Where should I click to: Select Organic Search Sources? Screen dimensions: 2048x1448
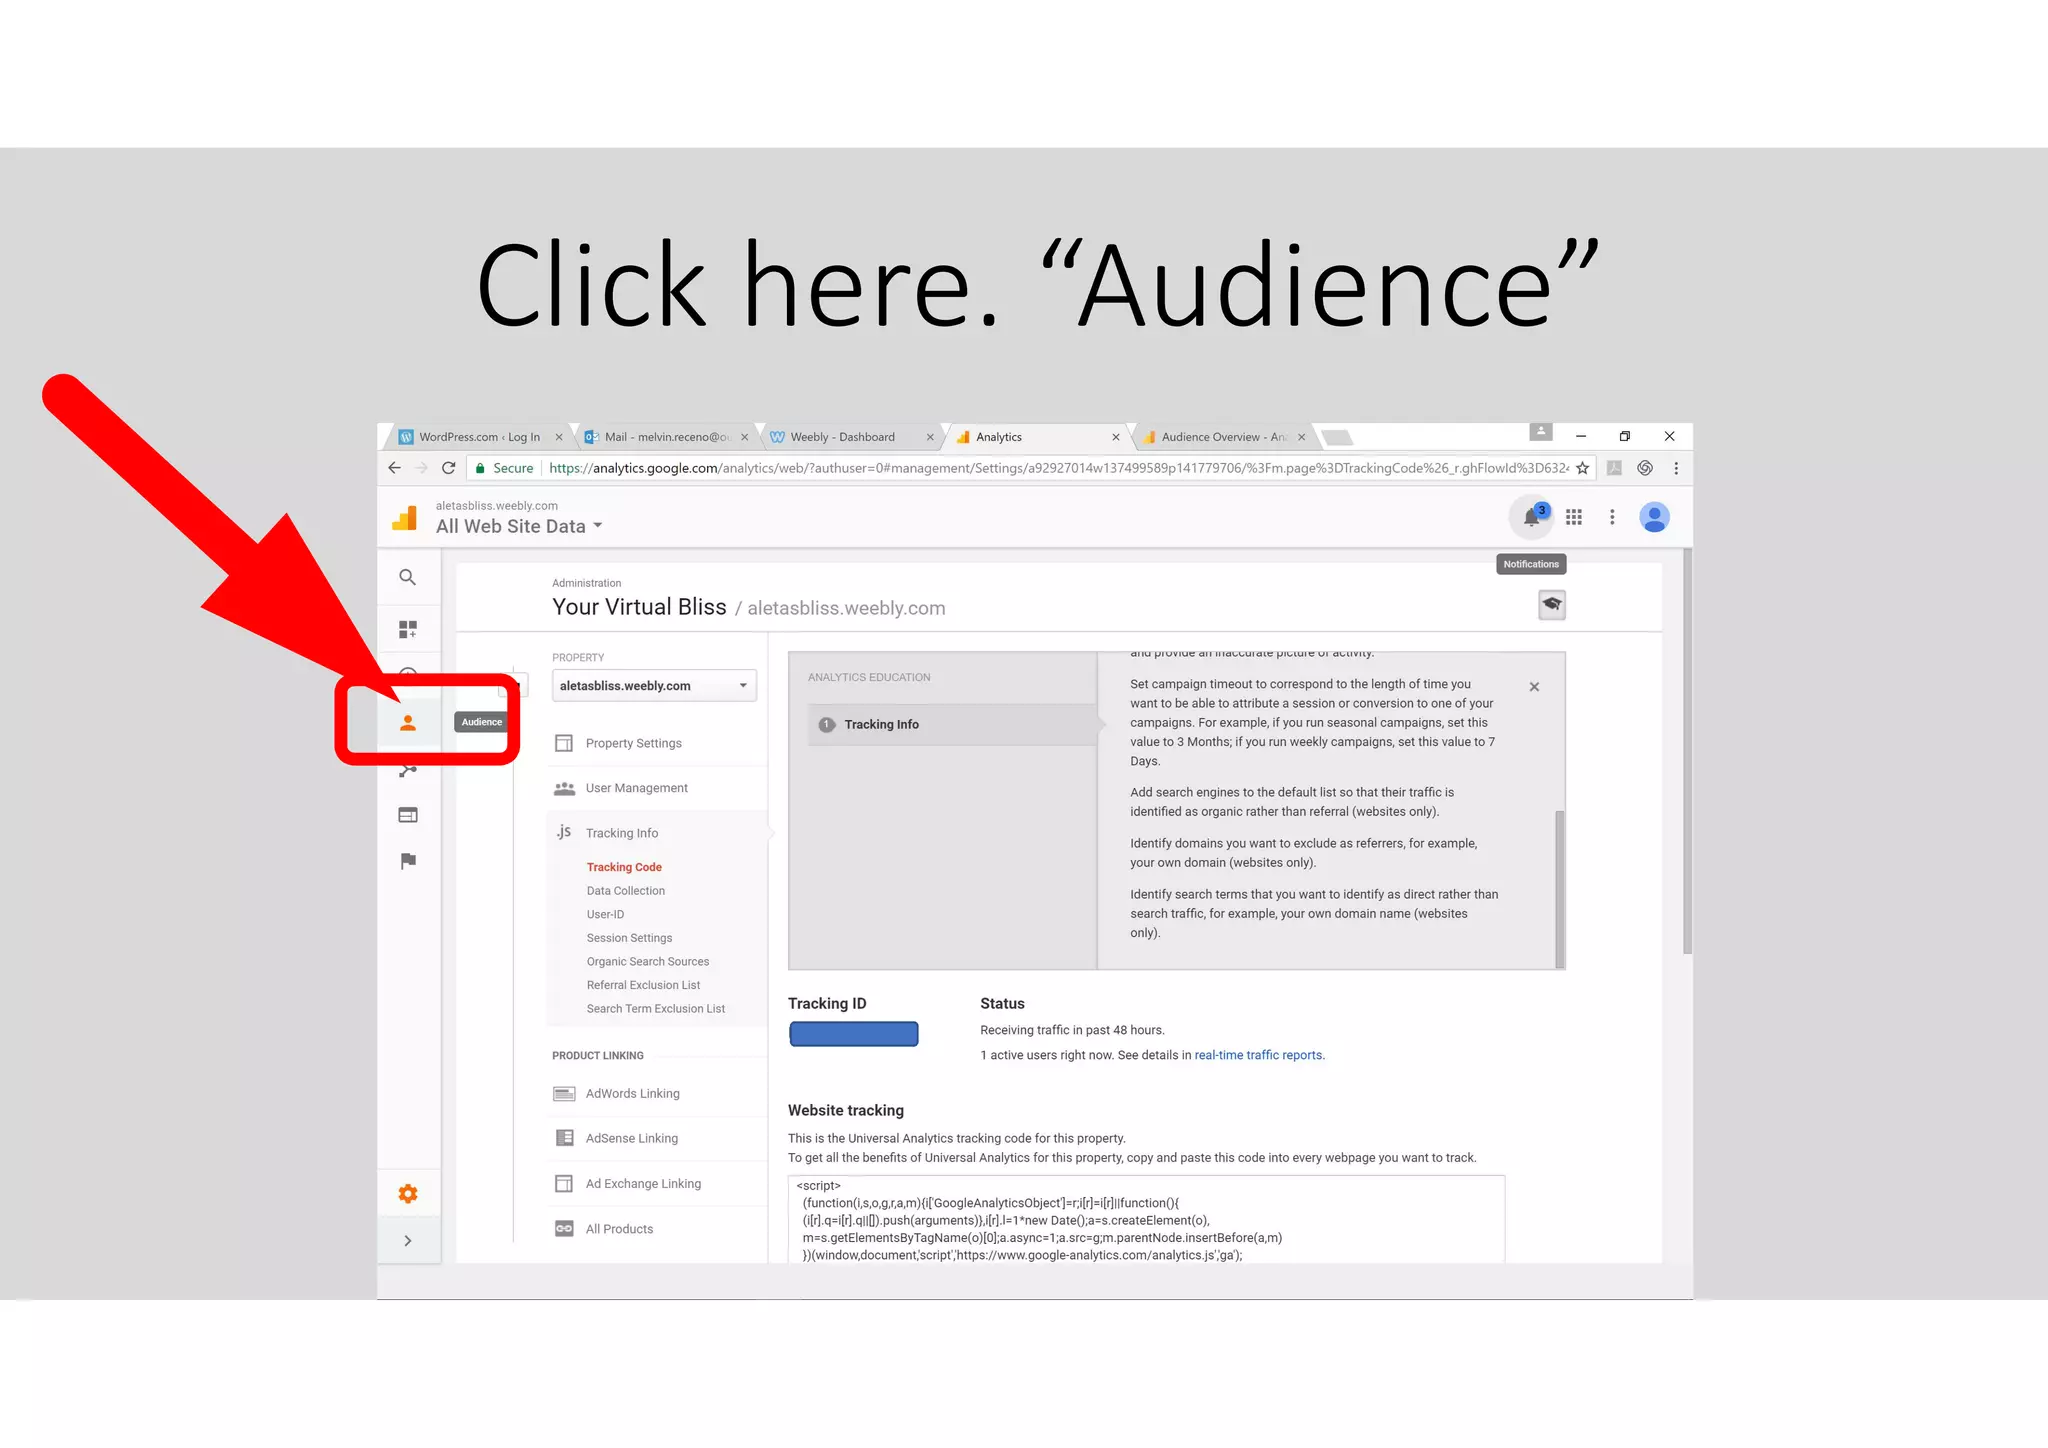[648, 962]
